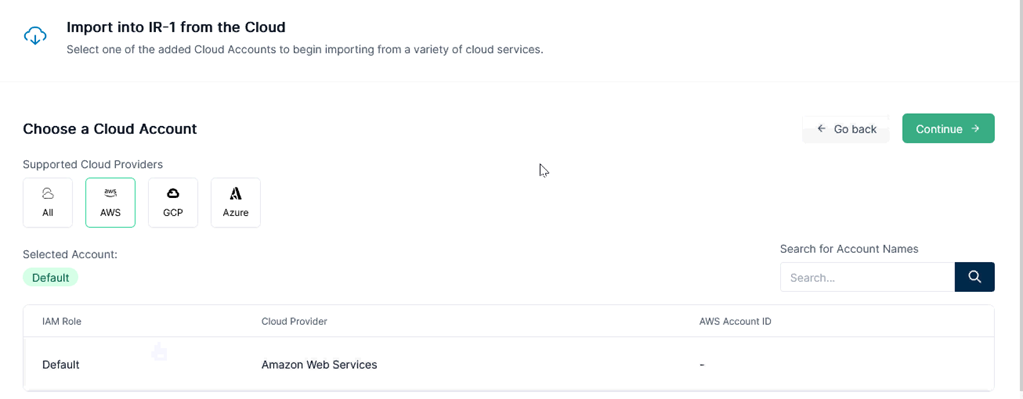The width and height of the screenshot is (1023, 399).
Task: Click the Choose a Cloud Account heading
Action: pos(110,129)
